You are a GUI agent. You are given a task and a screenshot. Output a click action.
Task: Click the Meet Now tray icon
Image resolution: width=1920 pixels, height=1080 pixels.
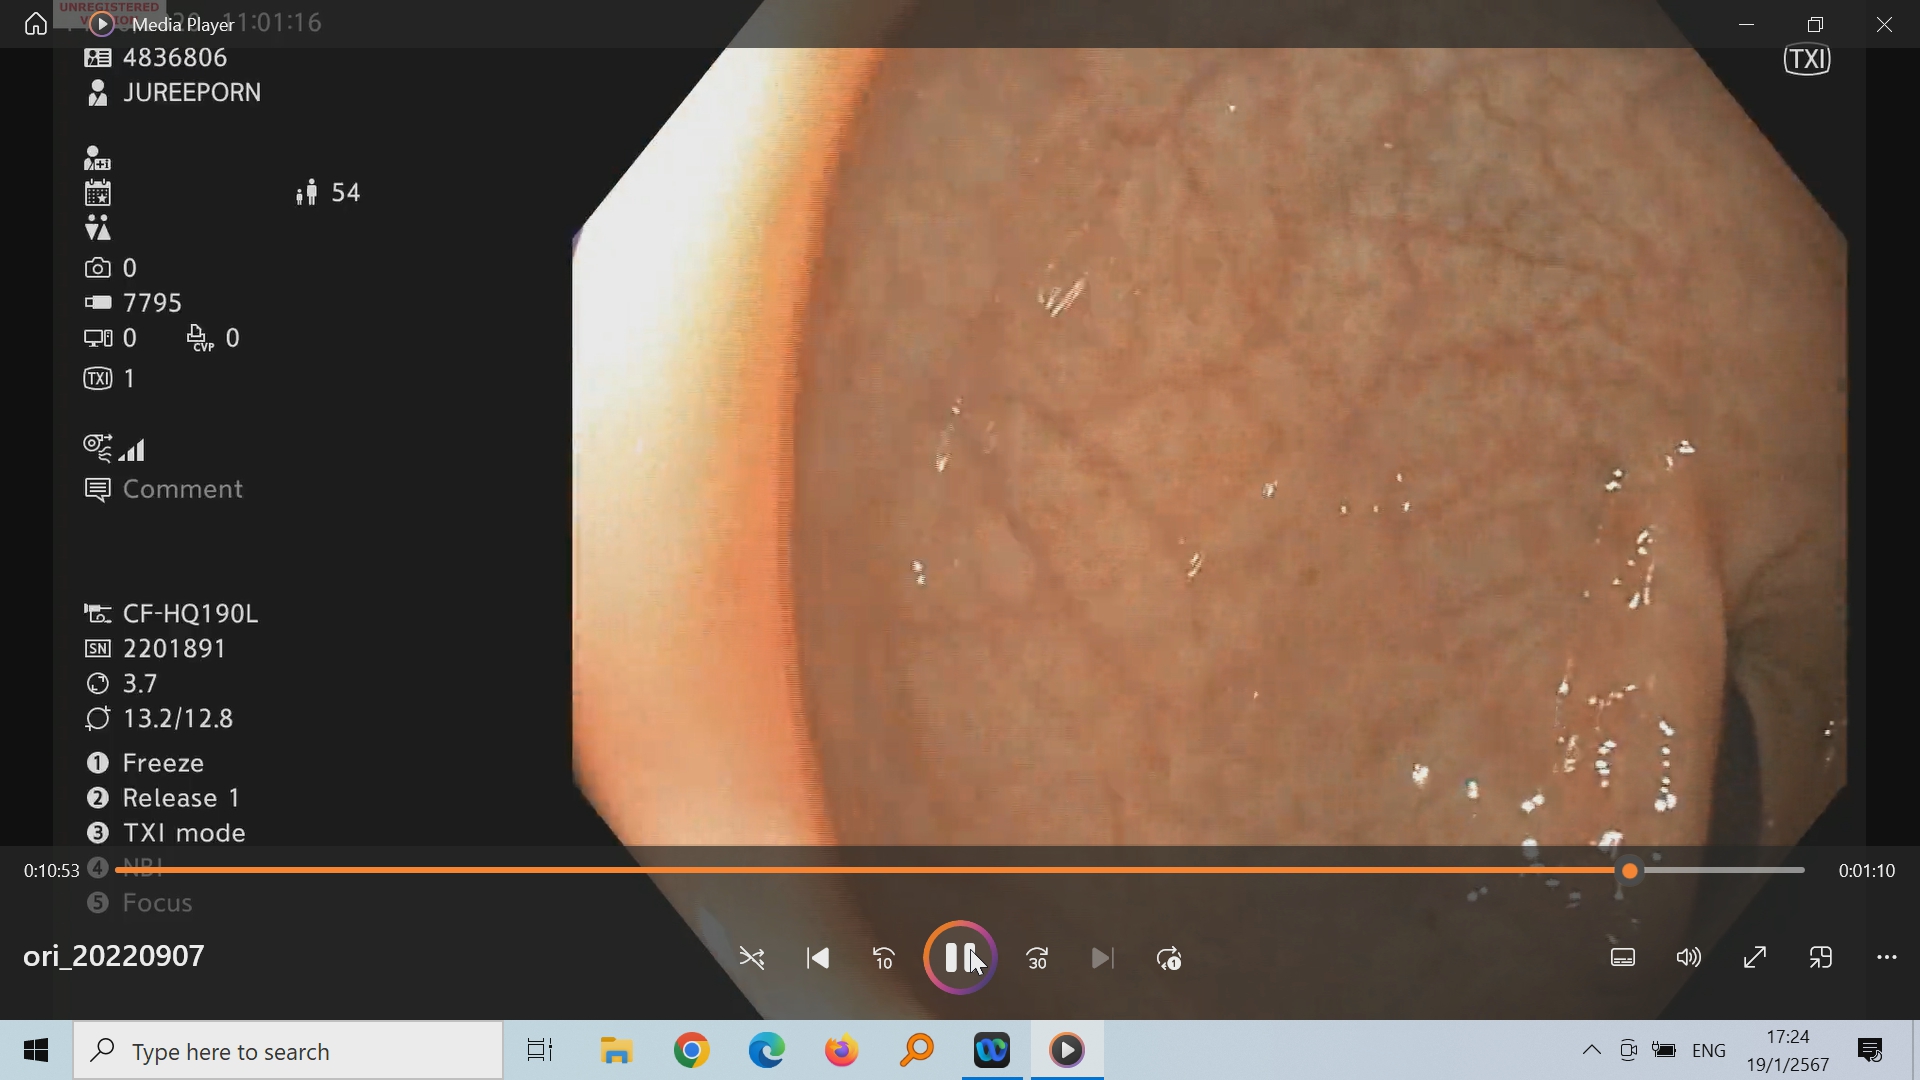(1628, 1051)
